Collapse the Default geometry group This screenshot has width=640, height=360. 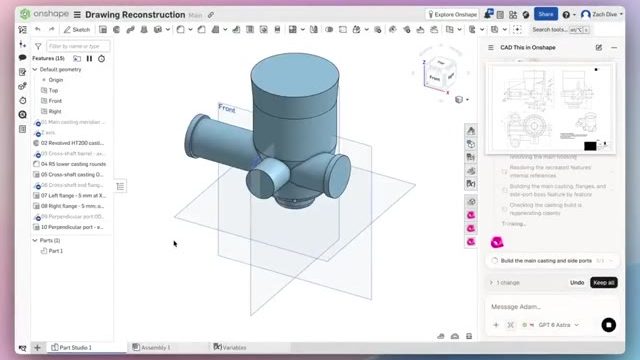(35, 69)
